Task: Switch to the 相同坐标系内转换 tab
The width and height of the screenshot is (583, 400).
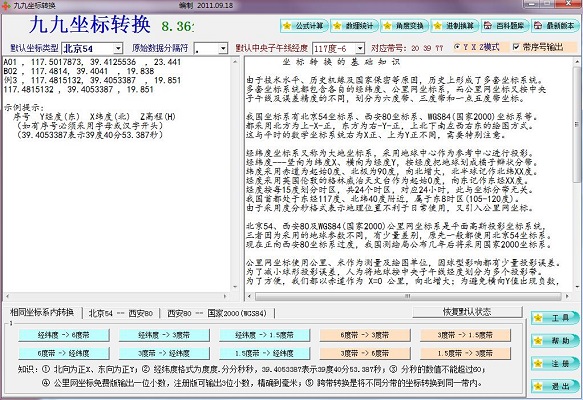Action: 42,312
